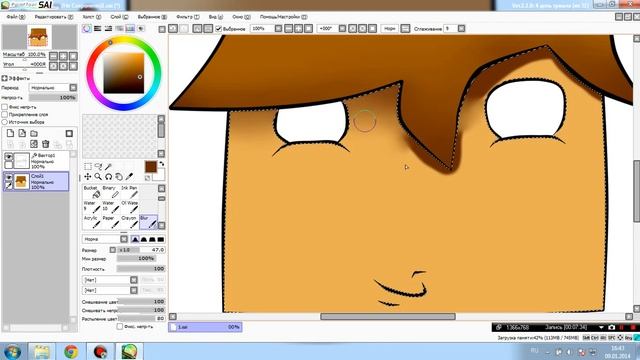Select the Crayon brush
Screen dimensions: 640x360
pos(130,222)
